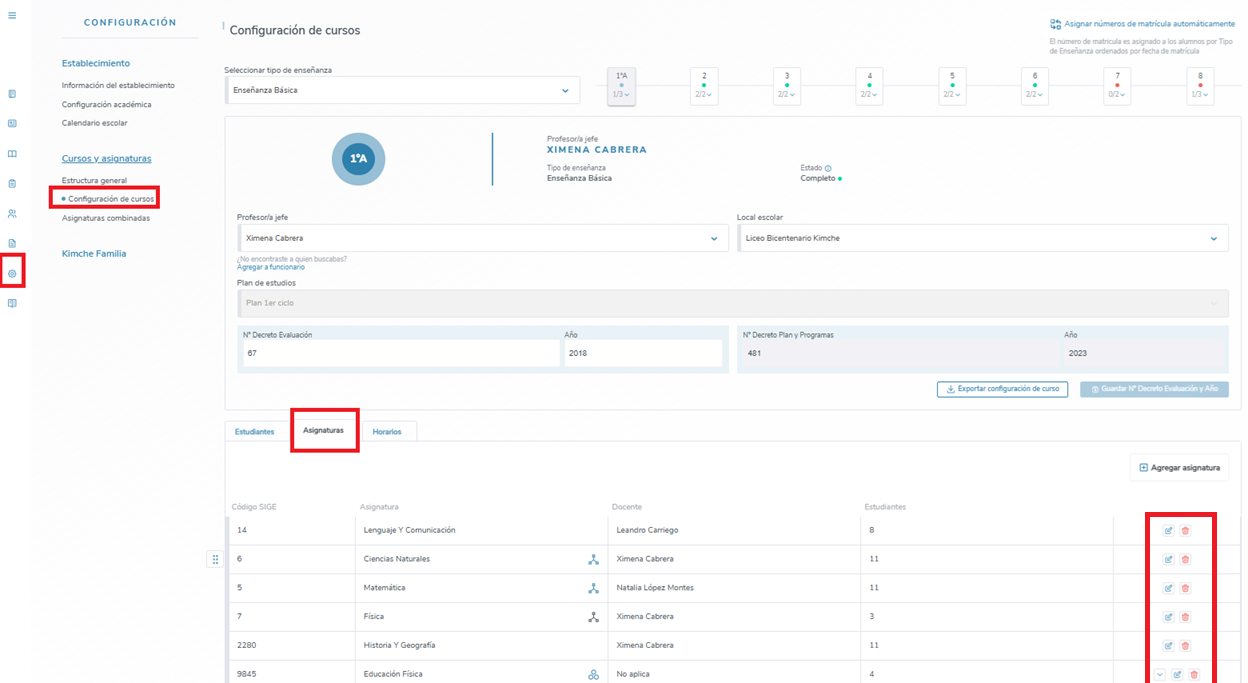
Task: Open Calendario escolar menu item
Action: 94,123
